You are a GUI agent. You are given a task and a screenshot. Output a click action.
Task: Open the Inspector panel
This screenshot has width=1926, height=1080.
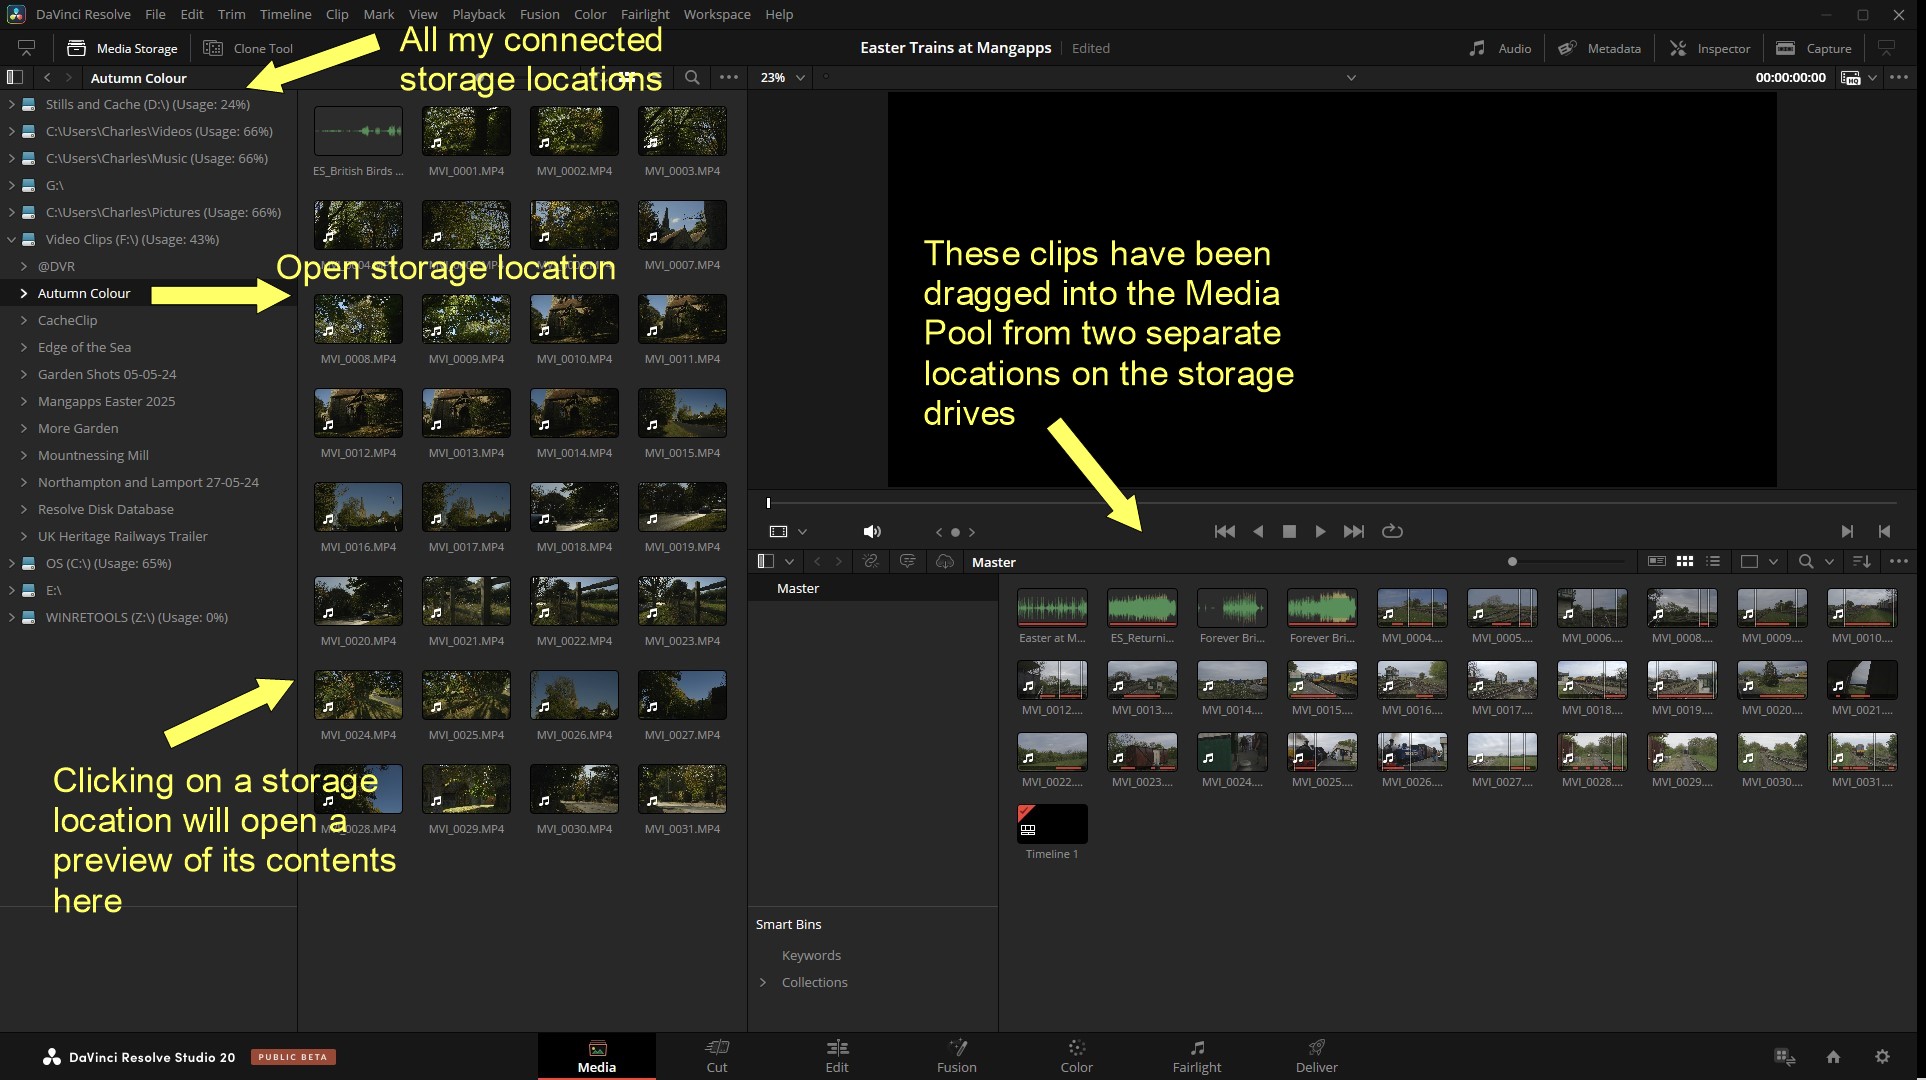(x=1710, y=48)
